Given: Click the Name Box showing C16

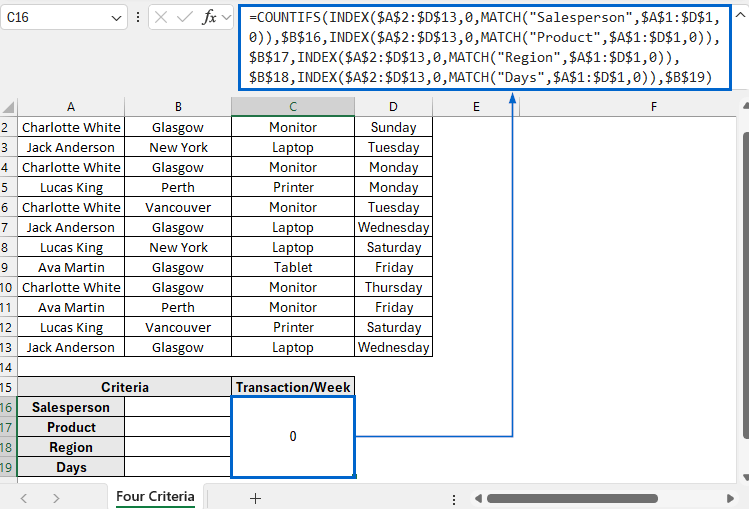Looking at the screenshot, I should coord(50,18).
